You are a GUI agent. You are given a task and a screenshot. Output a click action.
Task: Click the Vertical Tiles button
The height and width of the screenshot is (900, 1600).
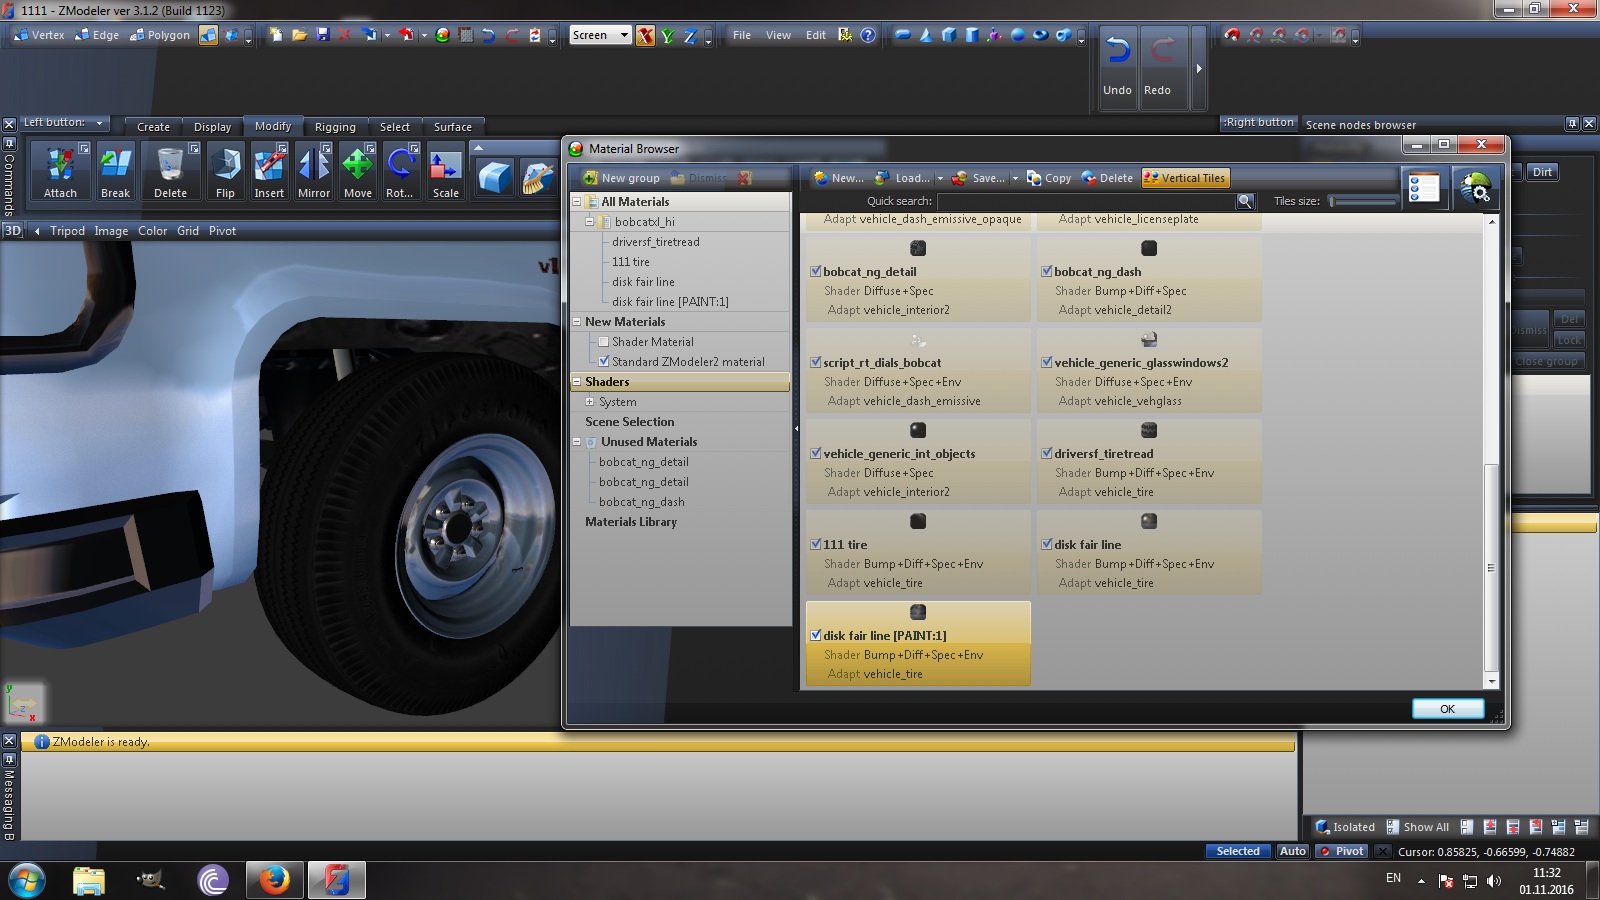pyautogui.click(x=1185, y=178)
